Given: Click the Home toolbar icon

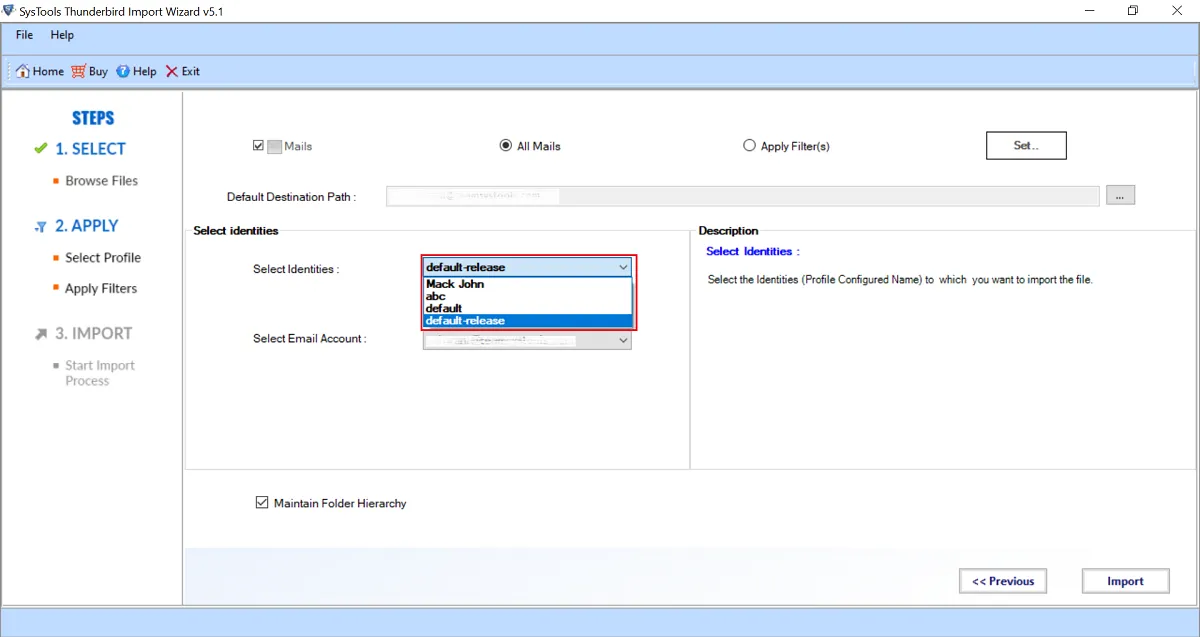Looking at the screenshot, I should pos(22,71).
